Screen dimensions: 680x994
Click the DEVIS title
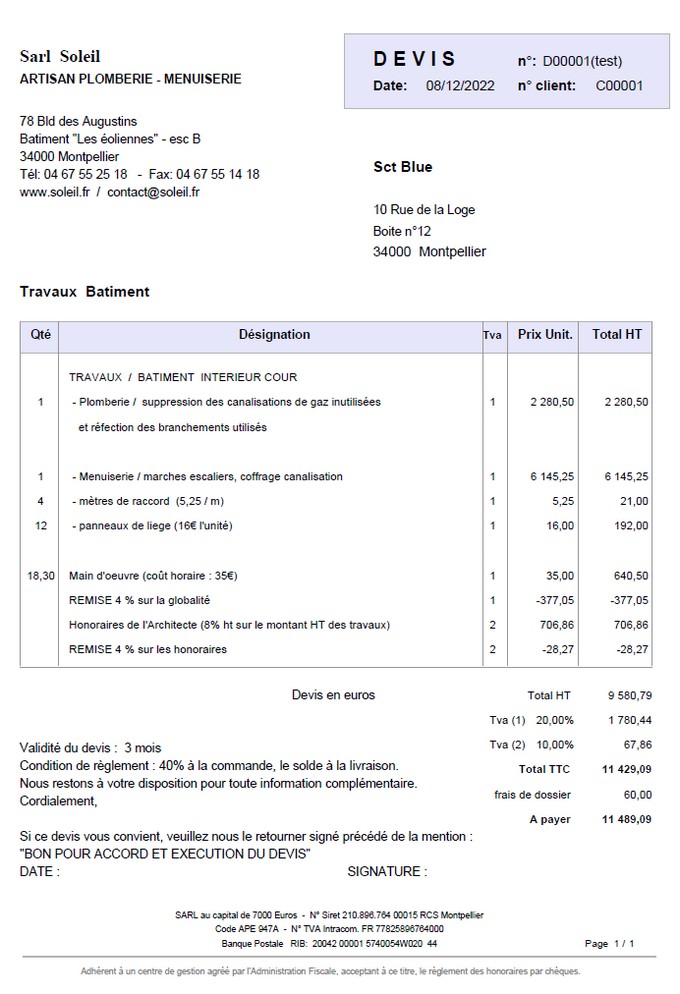(x=414, y=59)
